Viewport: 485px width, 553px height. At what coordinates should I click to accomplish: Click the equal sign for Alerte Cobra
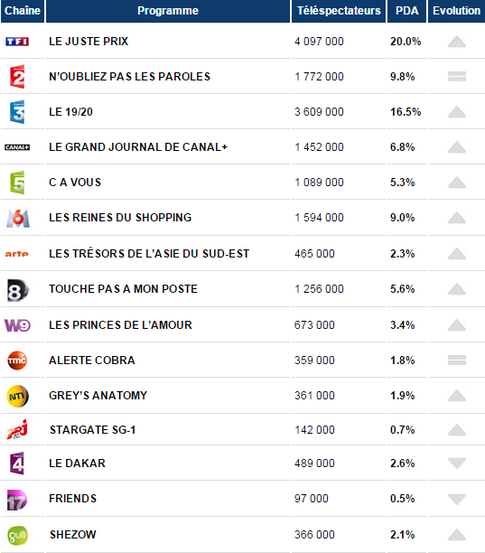(457, 360)
